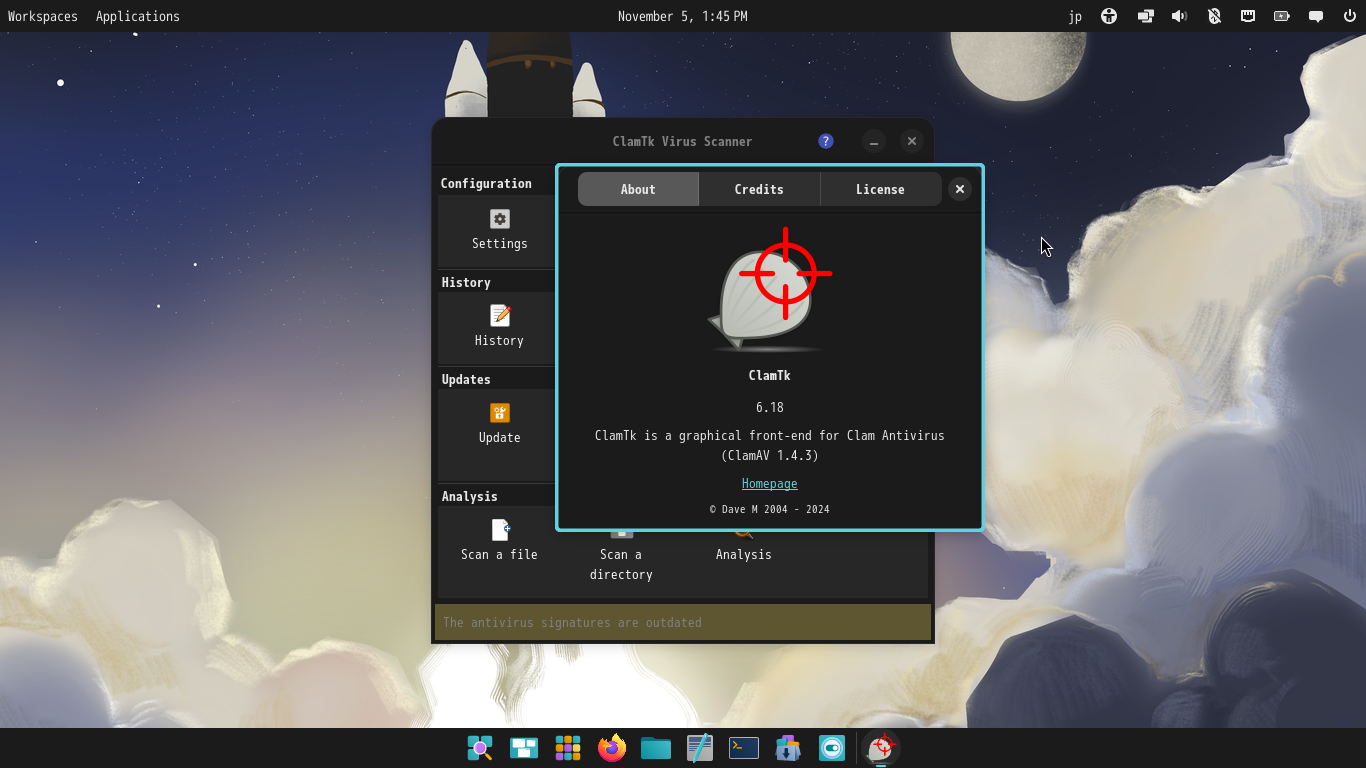1366x768 pixels.
Task: Open the wired network tray icon
Action: [x=1248, y=16]
